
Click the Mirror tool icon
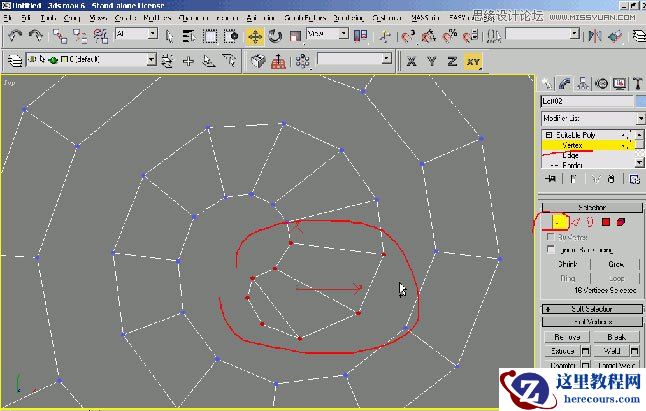pos(594,36)
